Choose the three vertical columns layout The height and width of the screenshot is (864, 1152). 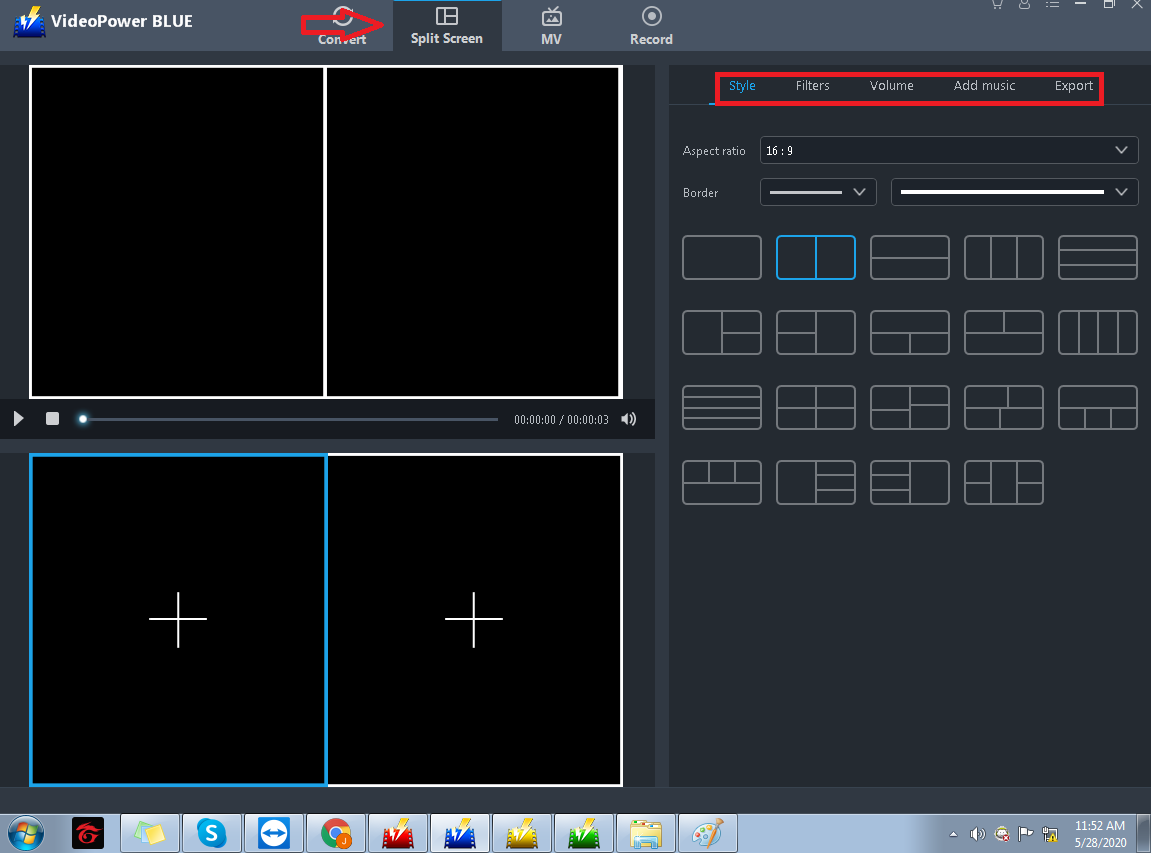1003,258
